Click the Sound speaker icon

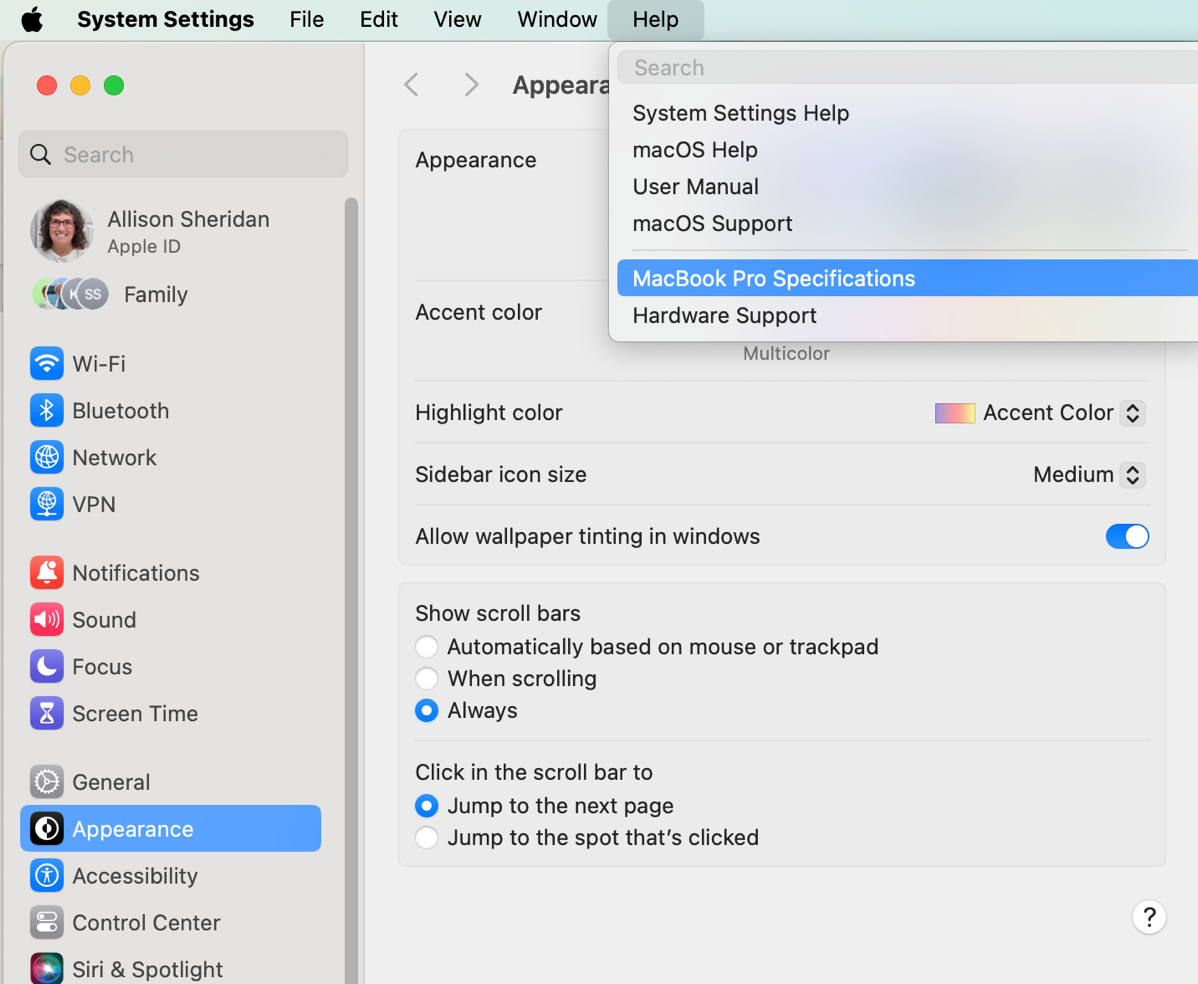tap(47, 620)
